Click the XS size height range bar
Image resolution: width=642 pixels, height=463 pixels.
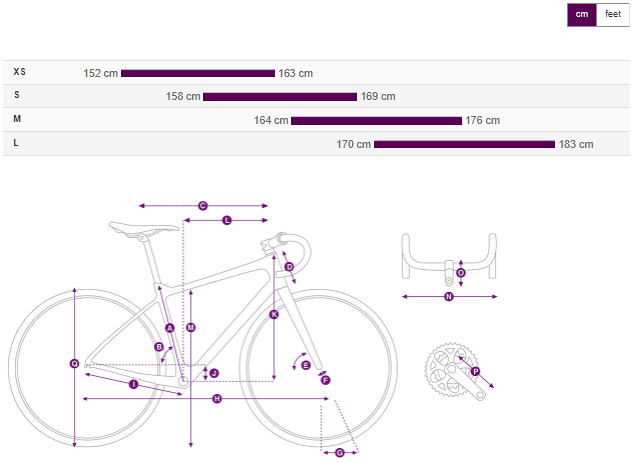(198, 73)
